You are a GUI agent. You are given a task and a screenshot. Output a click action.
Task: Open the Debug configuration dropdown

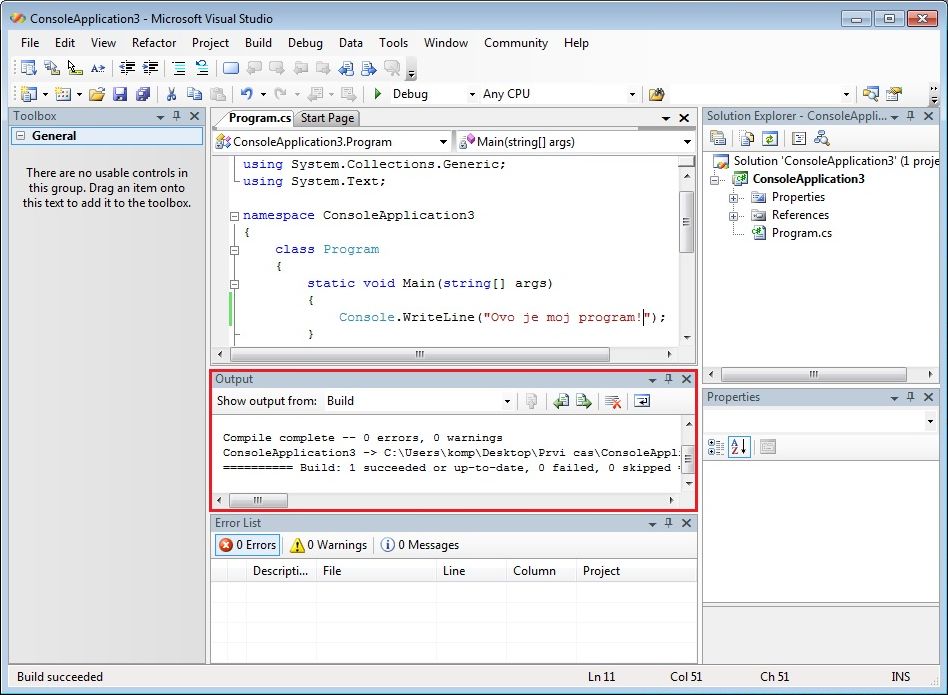[x=472, y=94]
